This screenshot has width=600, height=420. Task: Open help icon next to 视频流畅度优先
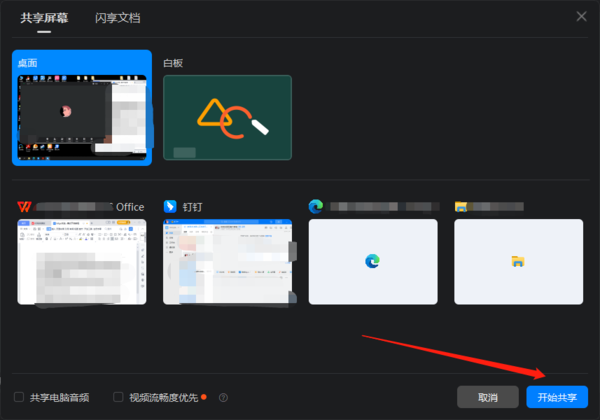tap(223, 398)
